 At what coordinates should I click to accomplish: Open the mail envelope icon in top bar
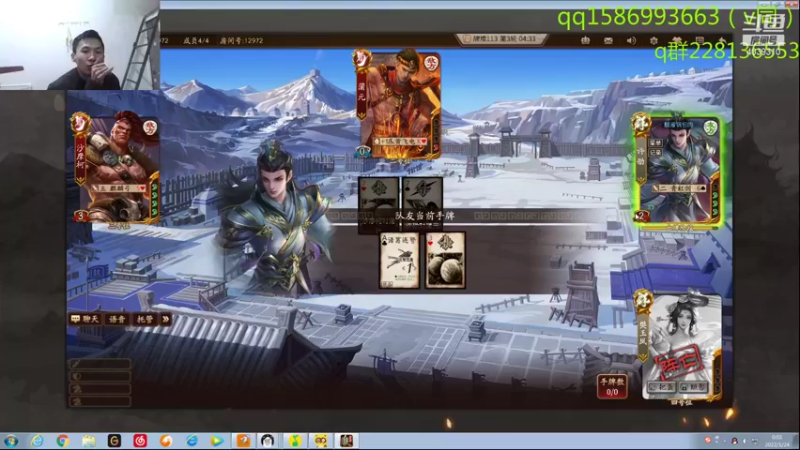(608, 40)
